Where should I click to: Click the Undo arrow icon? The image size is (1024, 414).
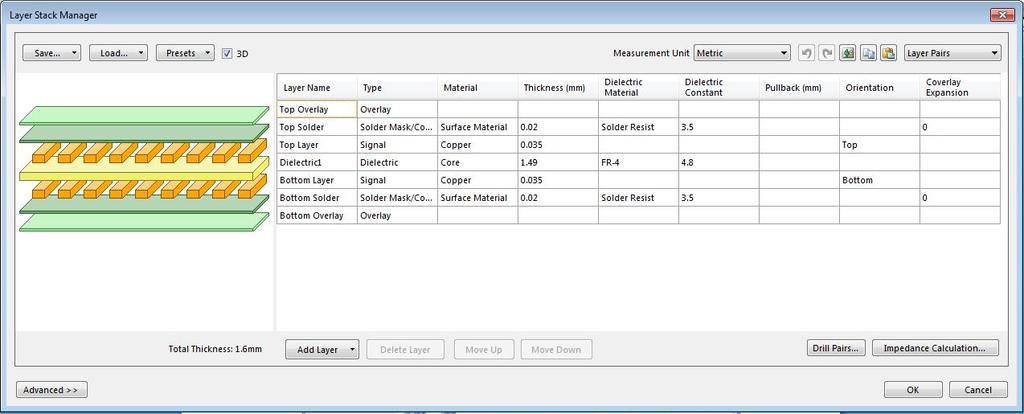pos(807,53)
